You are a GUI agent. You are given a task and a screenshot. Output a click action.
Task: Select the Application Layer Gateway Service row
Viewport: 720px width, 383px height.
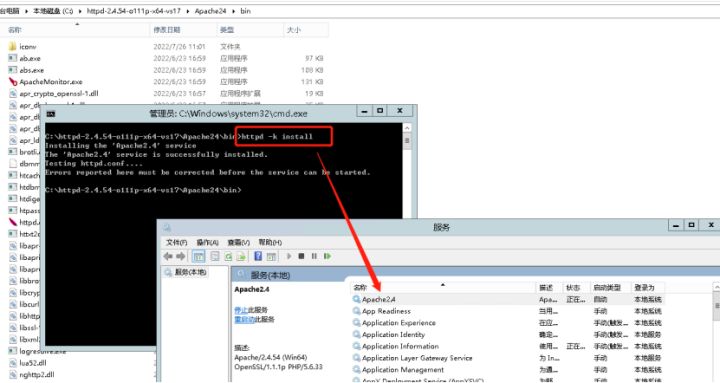tap(507, 358)
